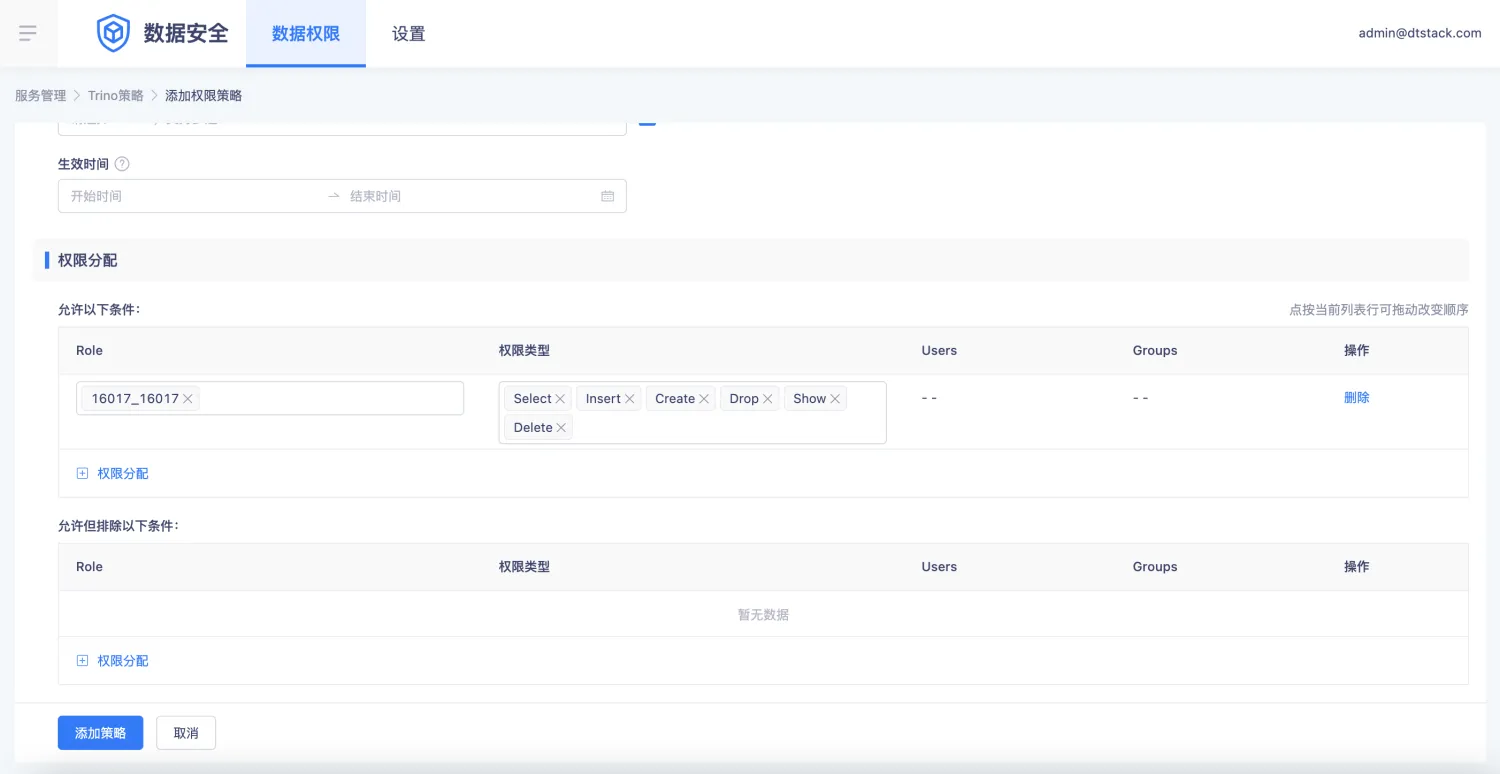The height and width of the screenshot is (774, 1500).
Task: Click the 开始时间 input field
Action: [190, 196]
